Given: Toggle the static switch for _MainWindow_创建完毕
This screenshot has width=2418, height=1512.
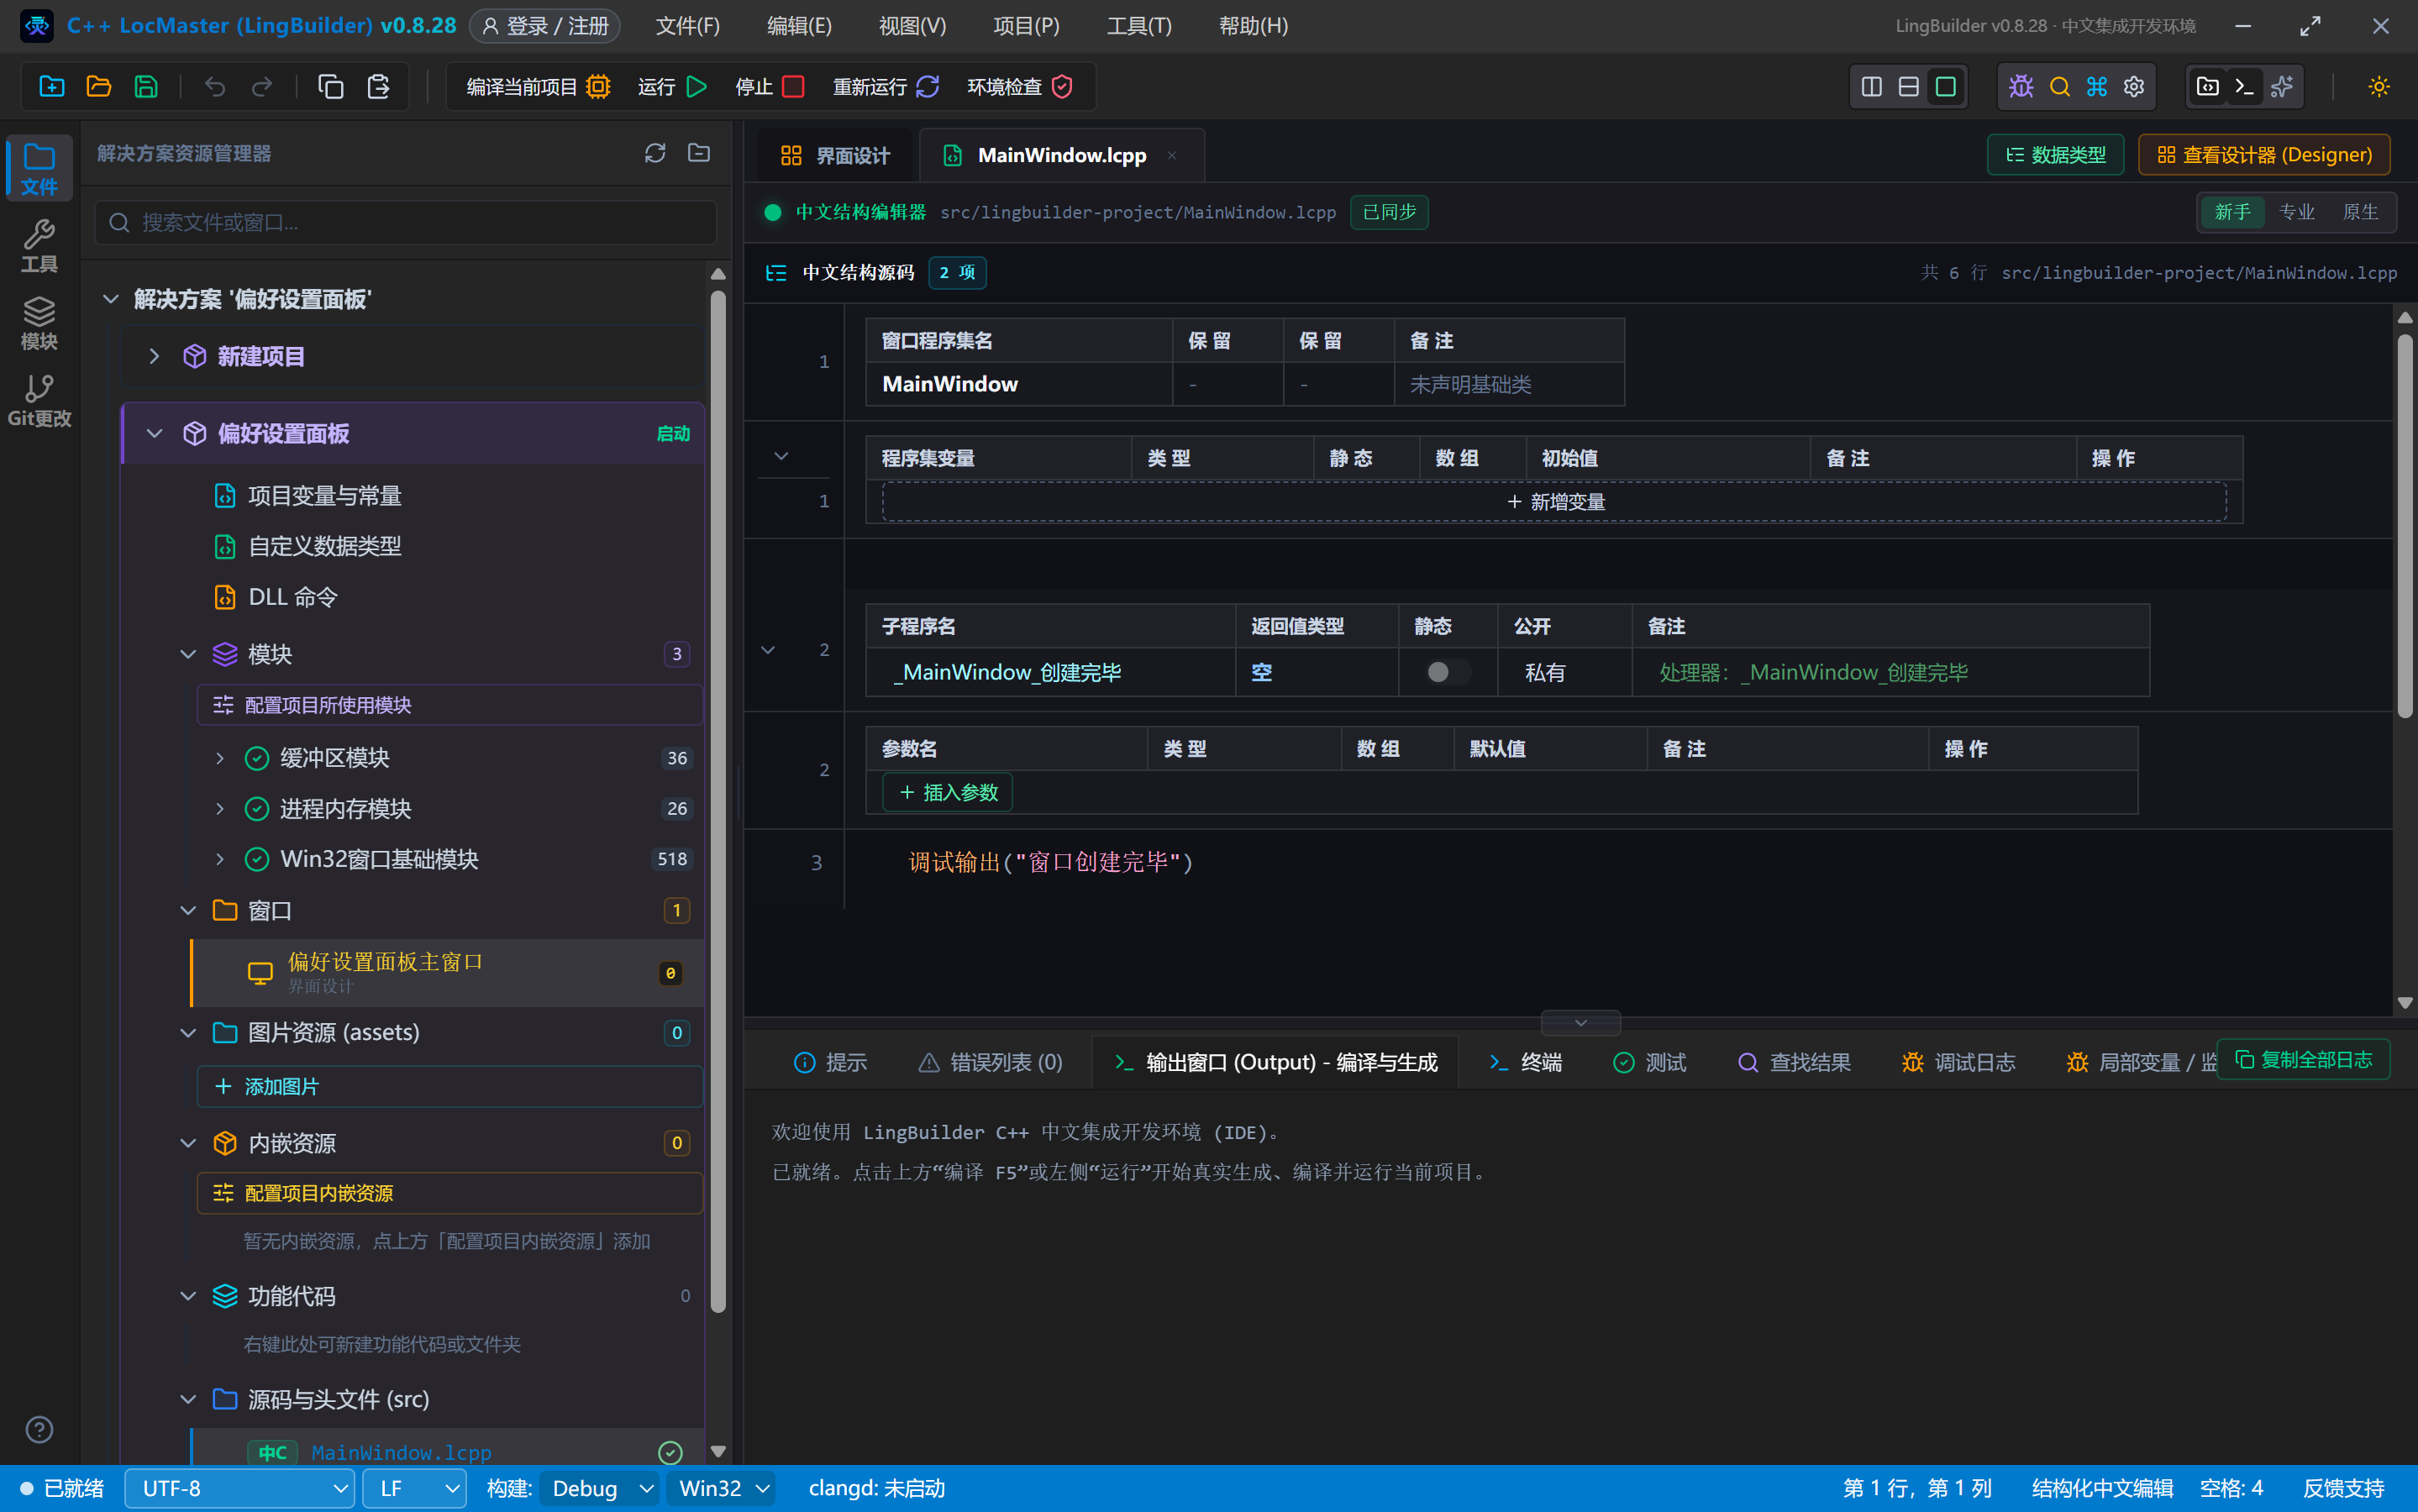Looking at the screenshot, I should [1447, 672].
